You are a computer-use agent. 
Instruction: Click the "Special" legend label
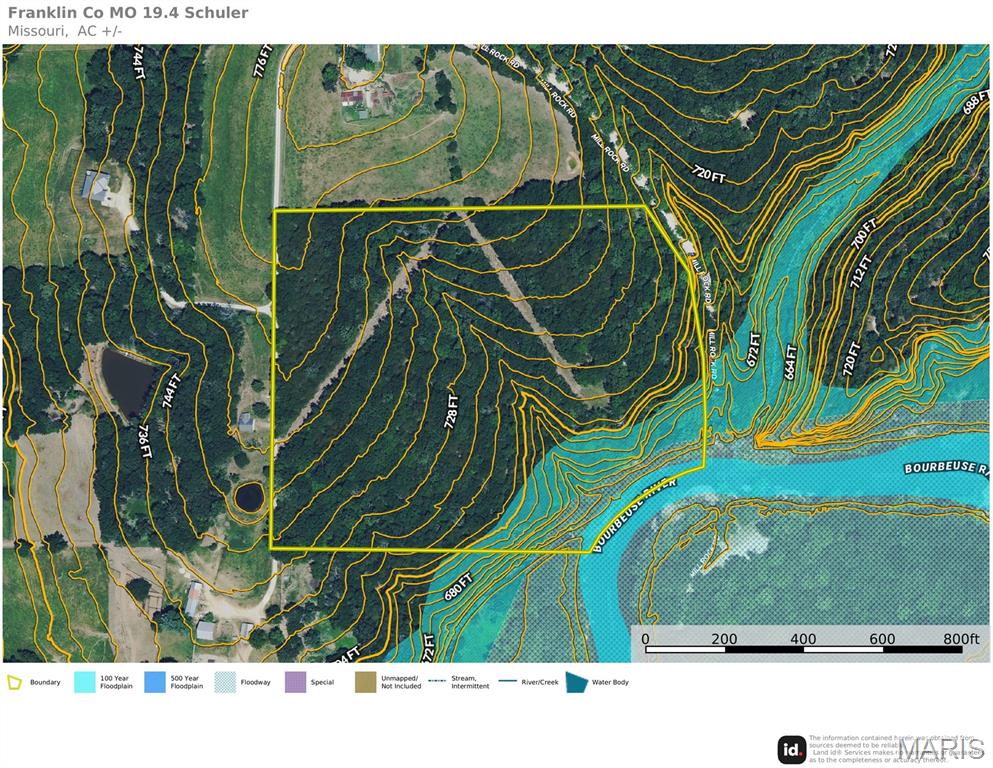(x=322, y=683)
